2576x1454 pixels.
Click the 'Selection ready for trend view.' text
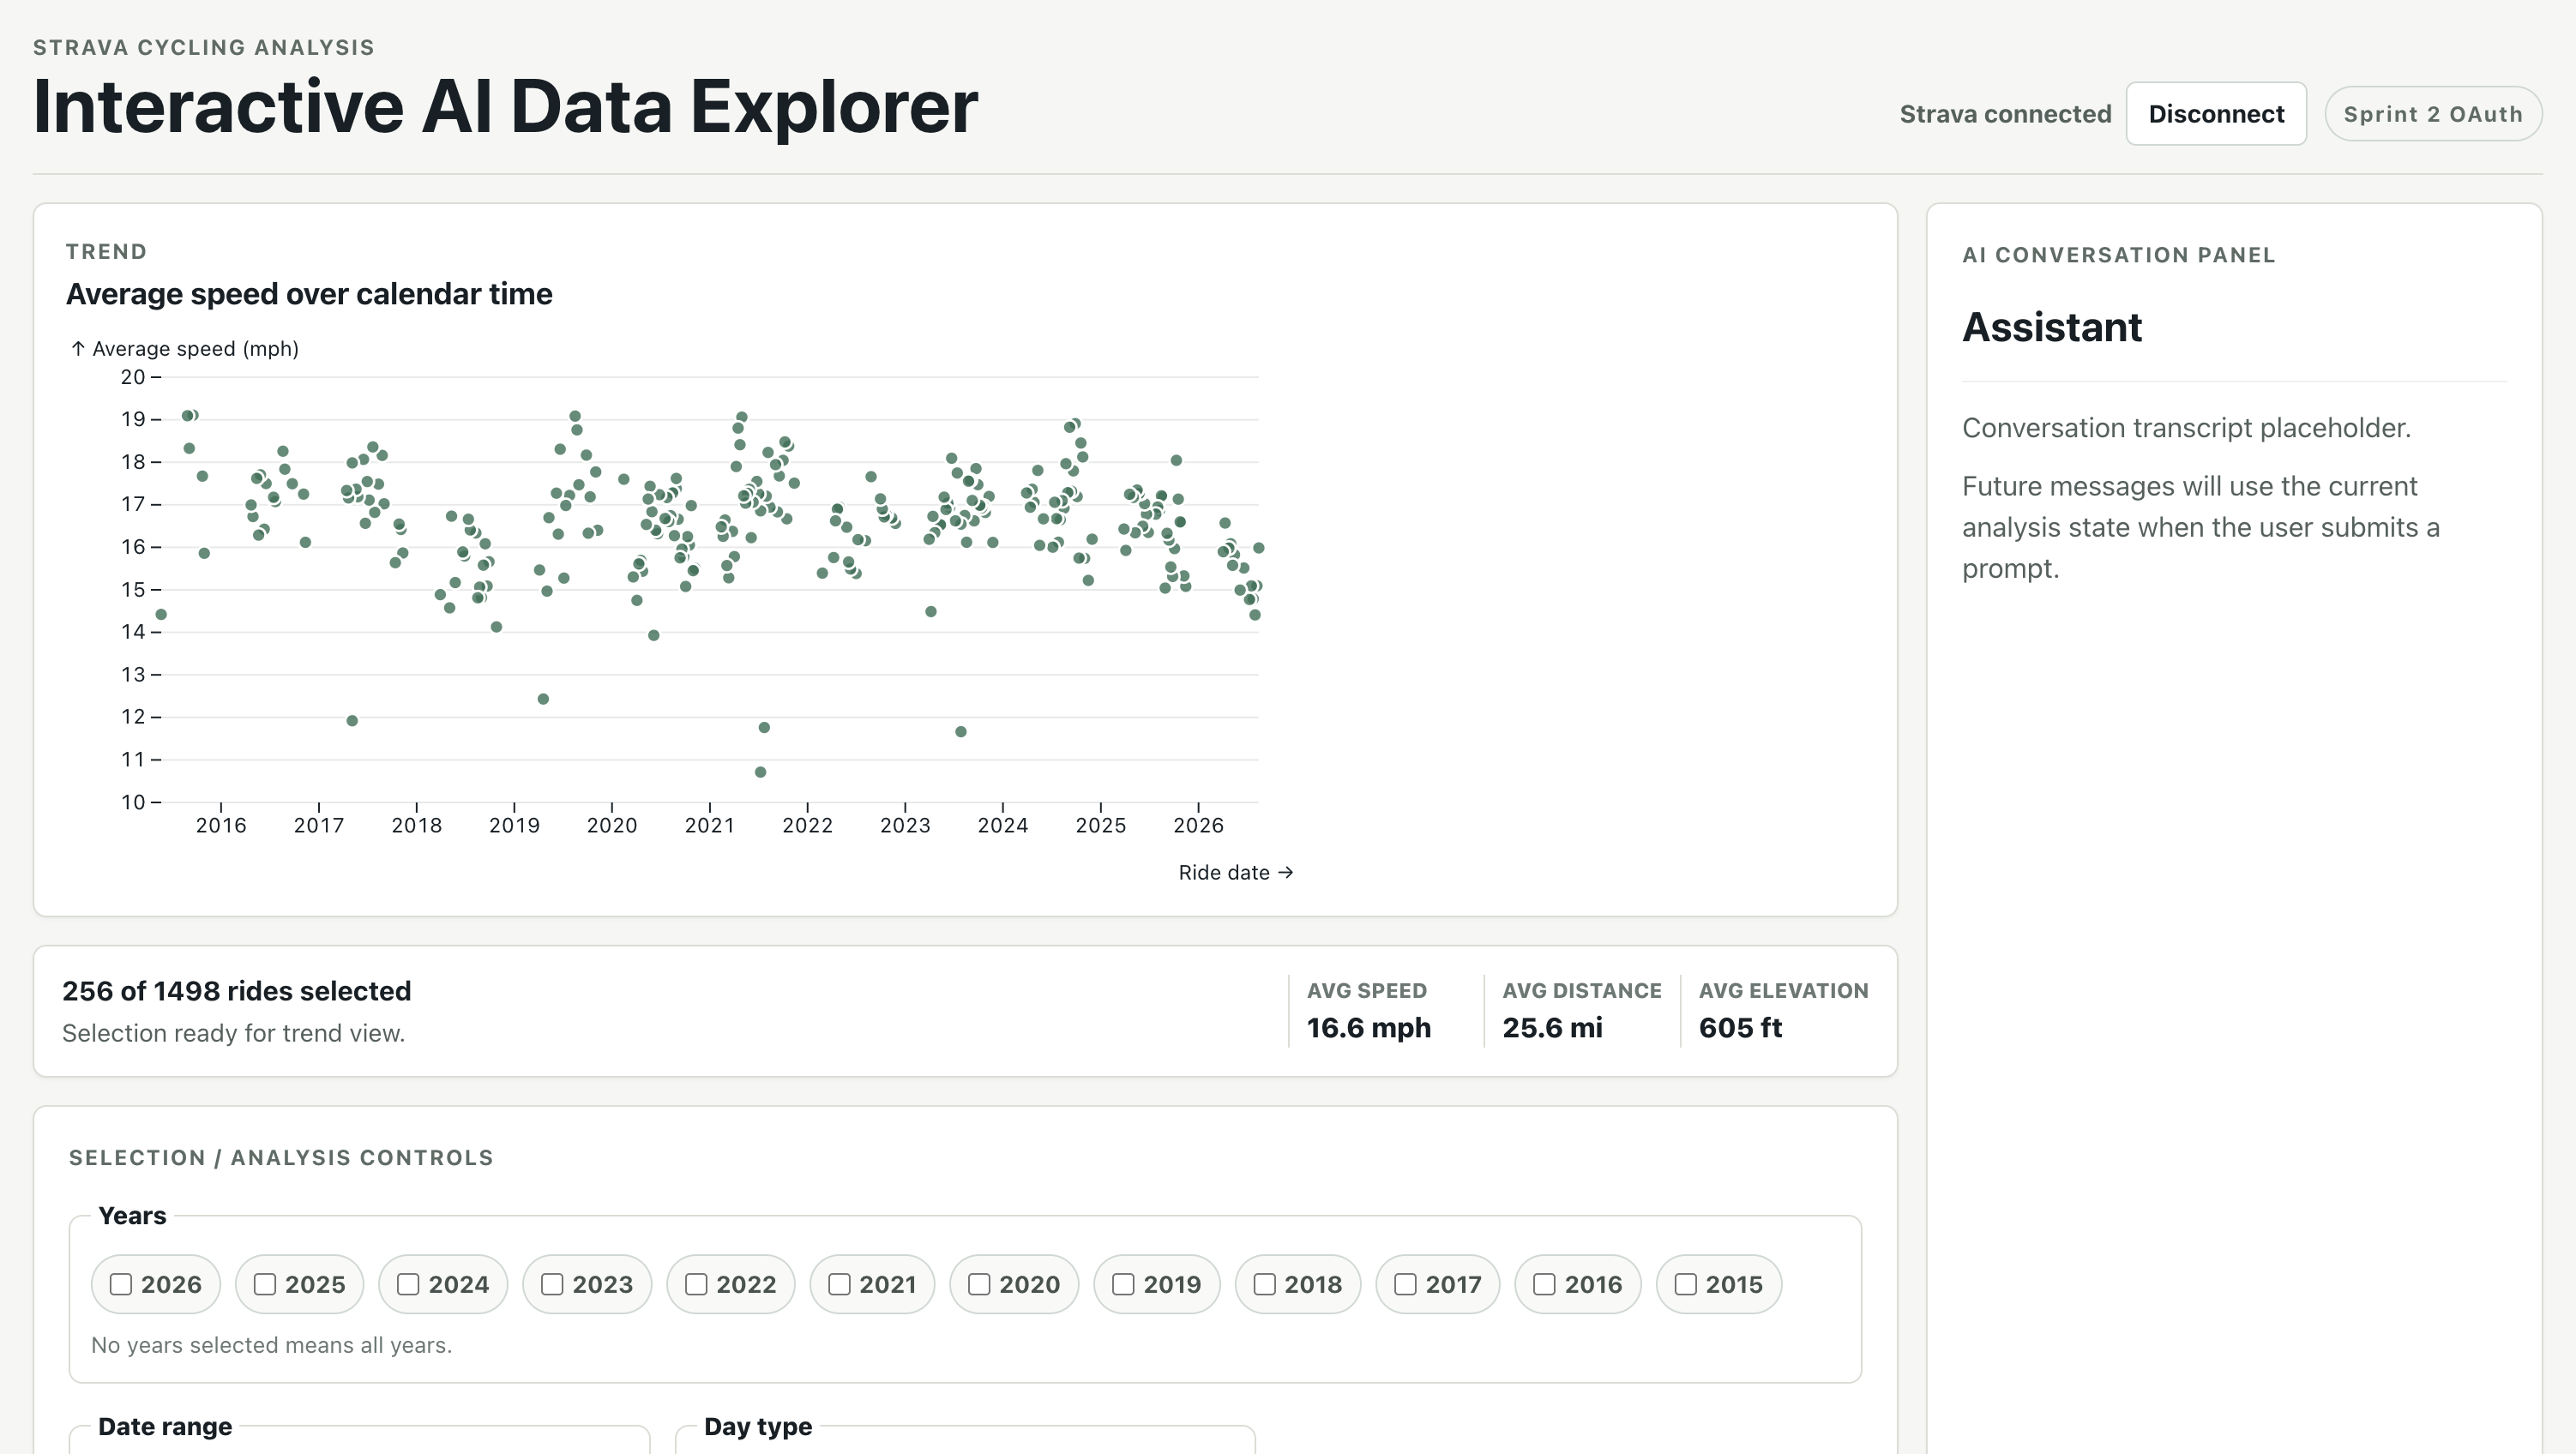(233, 1033)
